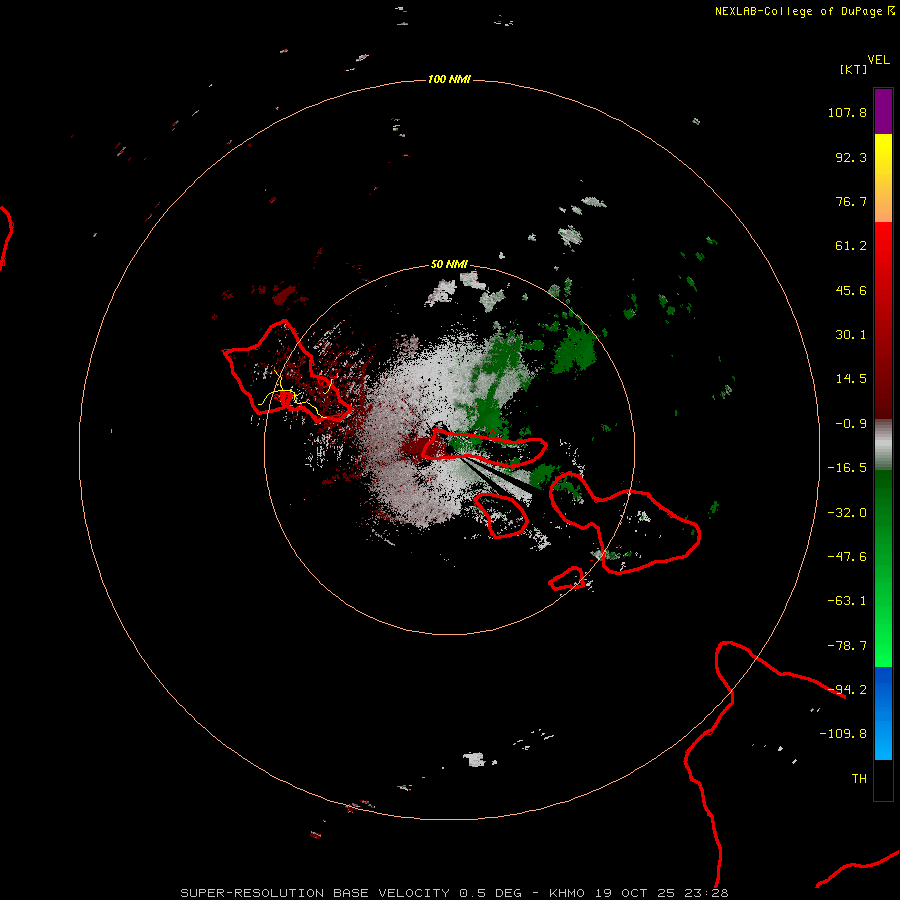Click the -0.9 legend value
900x900 pixels.
coord(851,424)
